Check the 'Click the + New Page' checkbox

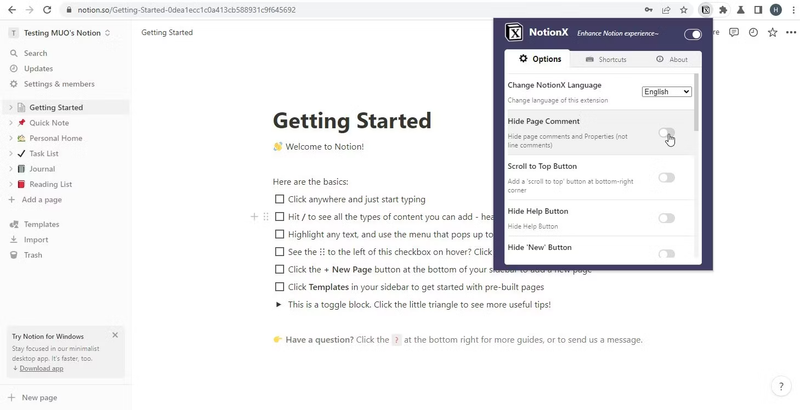(279, 269)
